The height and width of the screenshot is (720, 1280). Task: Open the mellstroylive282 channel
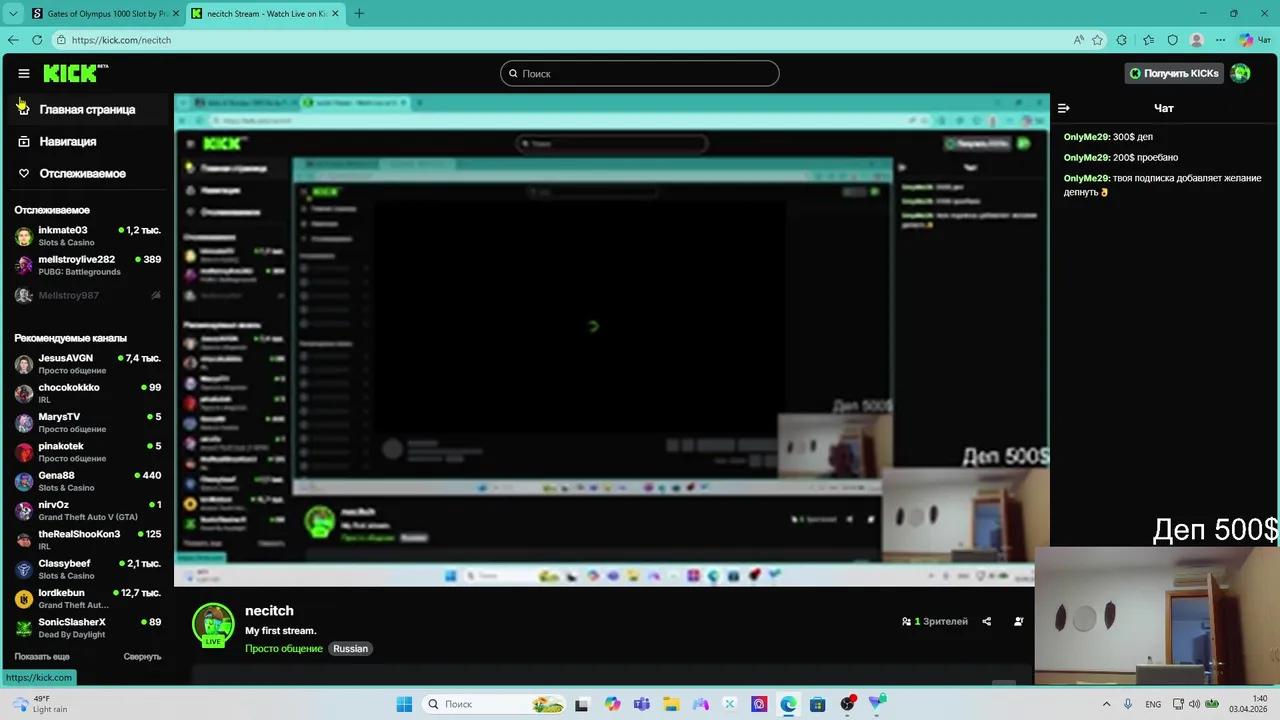point(87,265)
